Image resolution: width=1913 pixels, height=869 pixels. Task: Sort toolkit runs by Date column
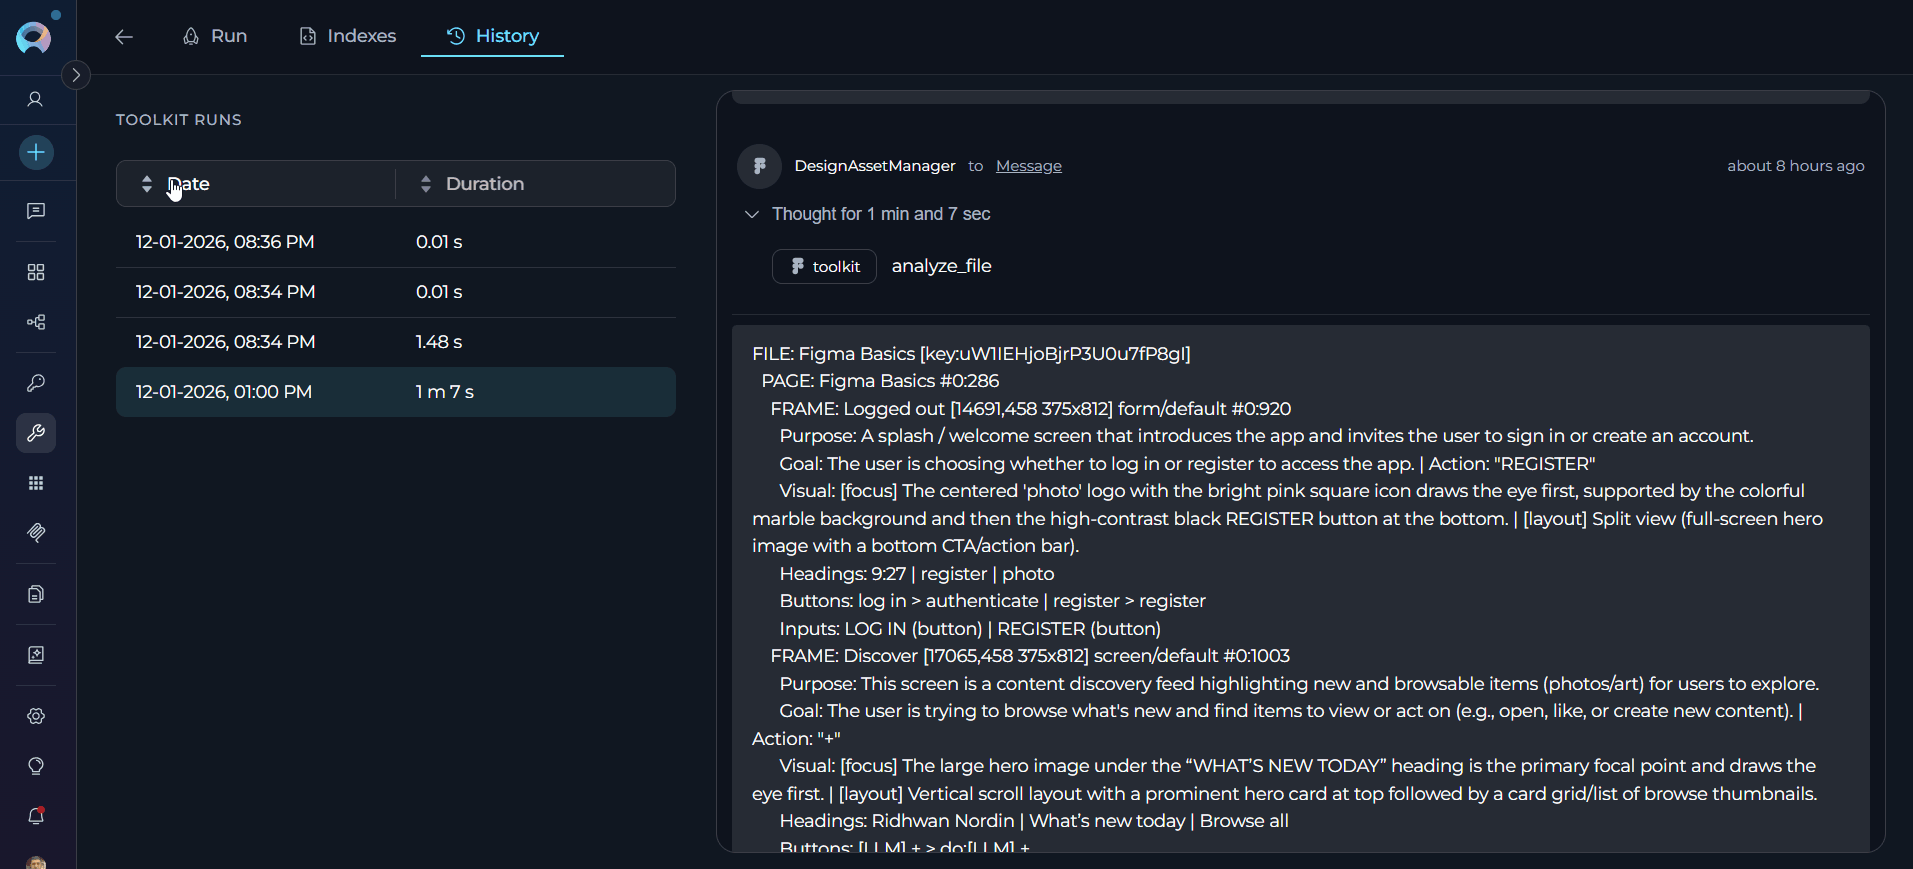[189, 184]
